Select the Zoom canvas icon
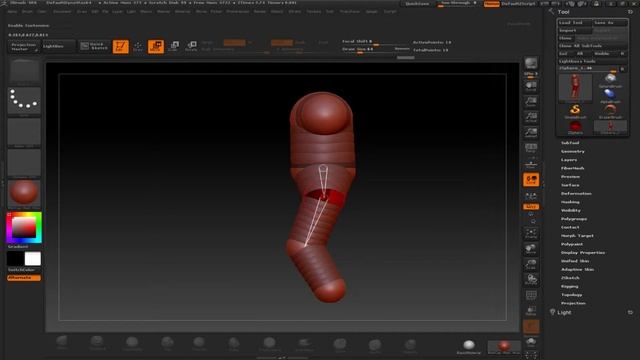Viewport: 640px width, 360px height. coord(531,102)
